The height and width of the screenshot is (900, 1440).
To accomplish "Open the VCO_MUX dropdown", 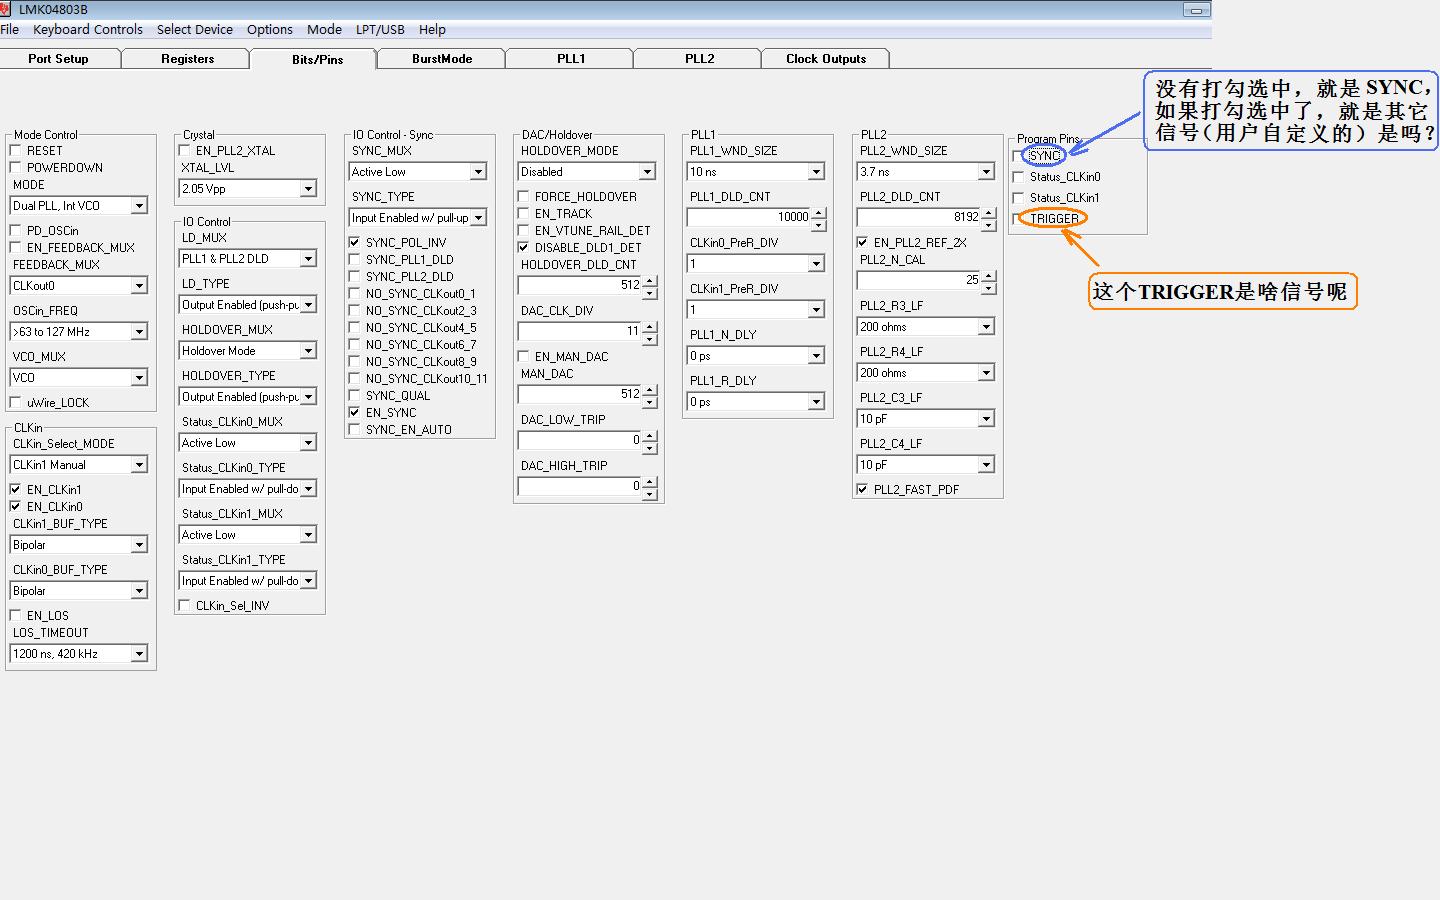I will 79,378.
